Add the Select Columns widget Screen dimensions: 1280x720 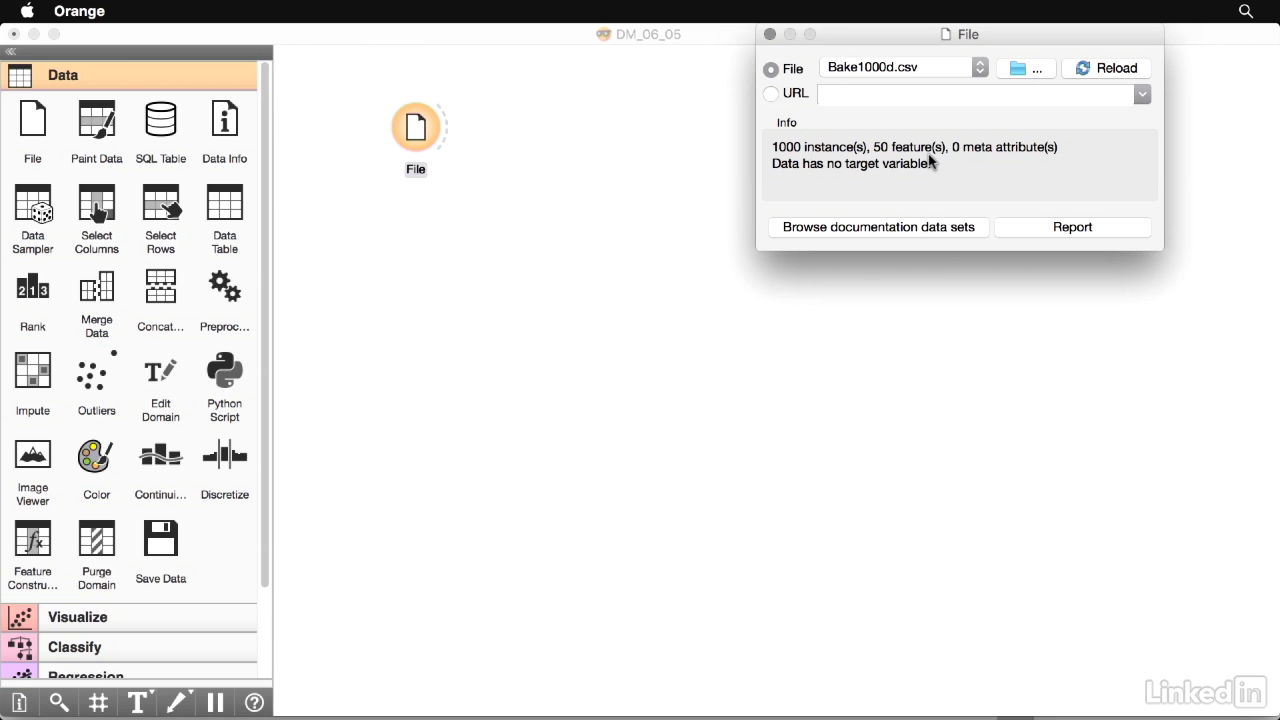[97, 219]
